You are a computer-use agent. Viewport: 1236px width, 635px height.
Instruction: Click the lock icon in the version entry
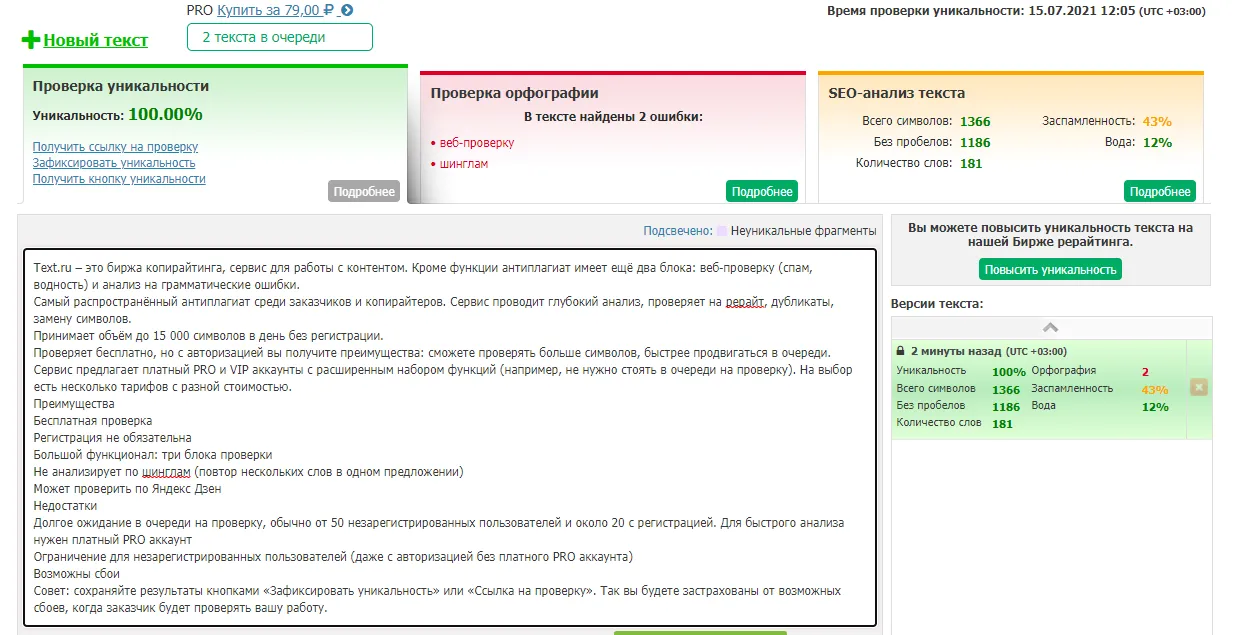901,352
